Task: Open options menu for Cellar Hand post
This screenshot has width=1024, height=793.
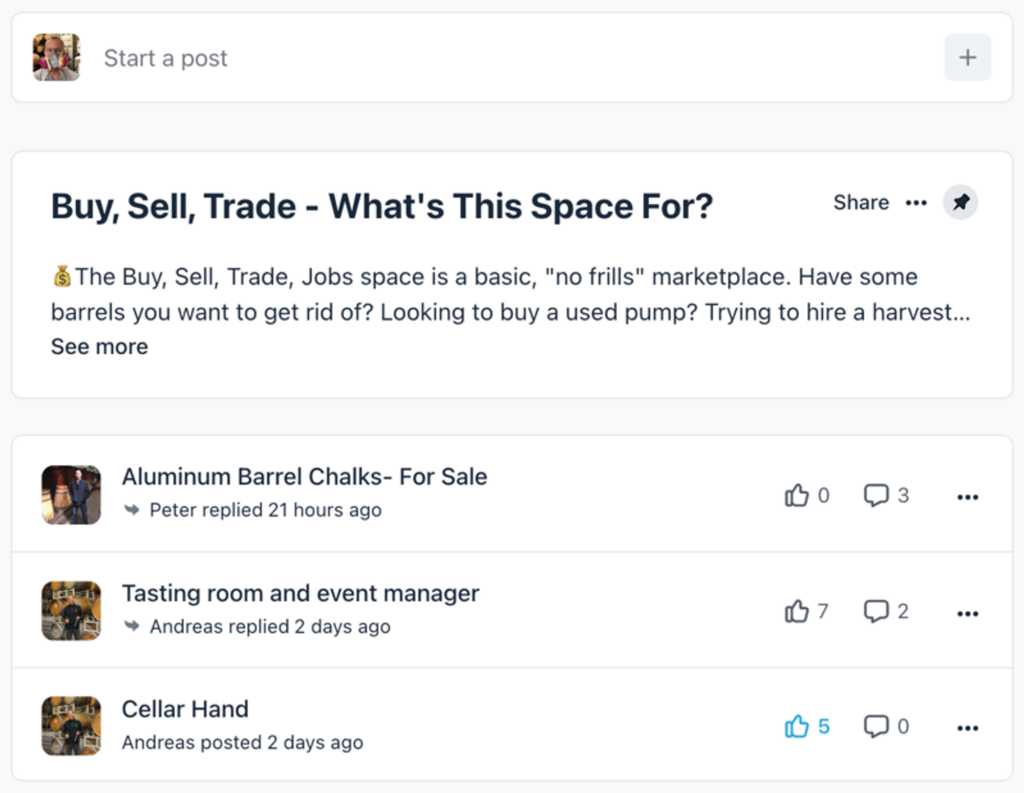Action: [967, 728]
